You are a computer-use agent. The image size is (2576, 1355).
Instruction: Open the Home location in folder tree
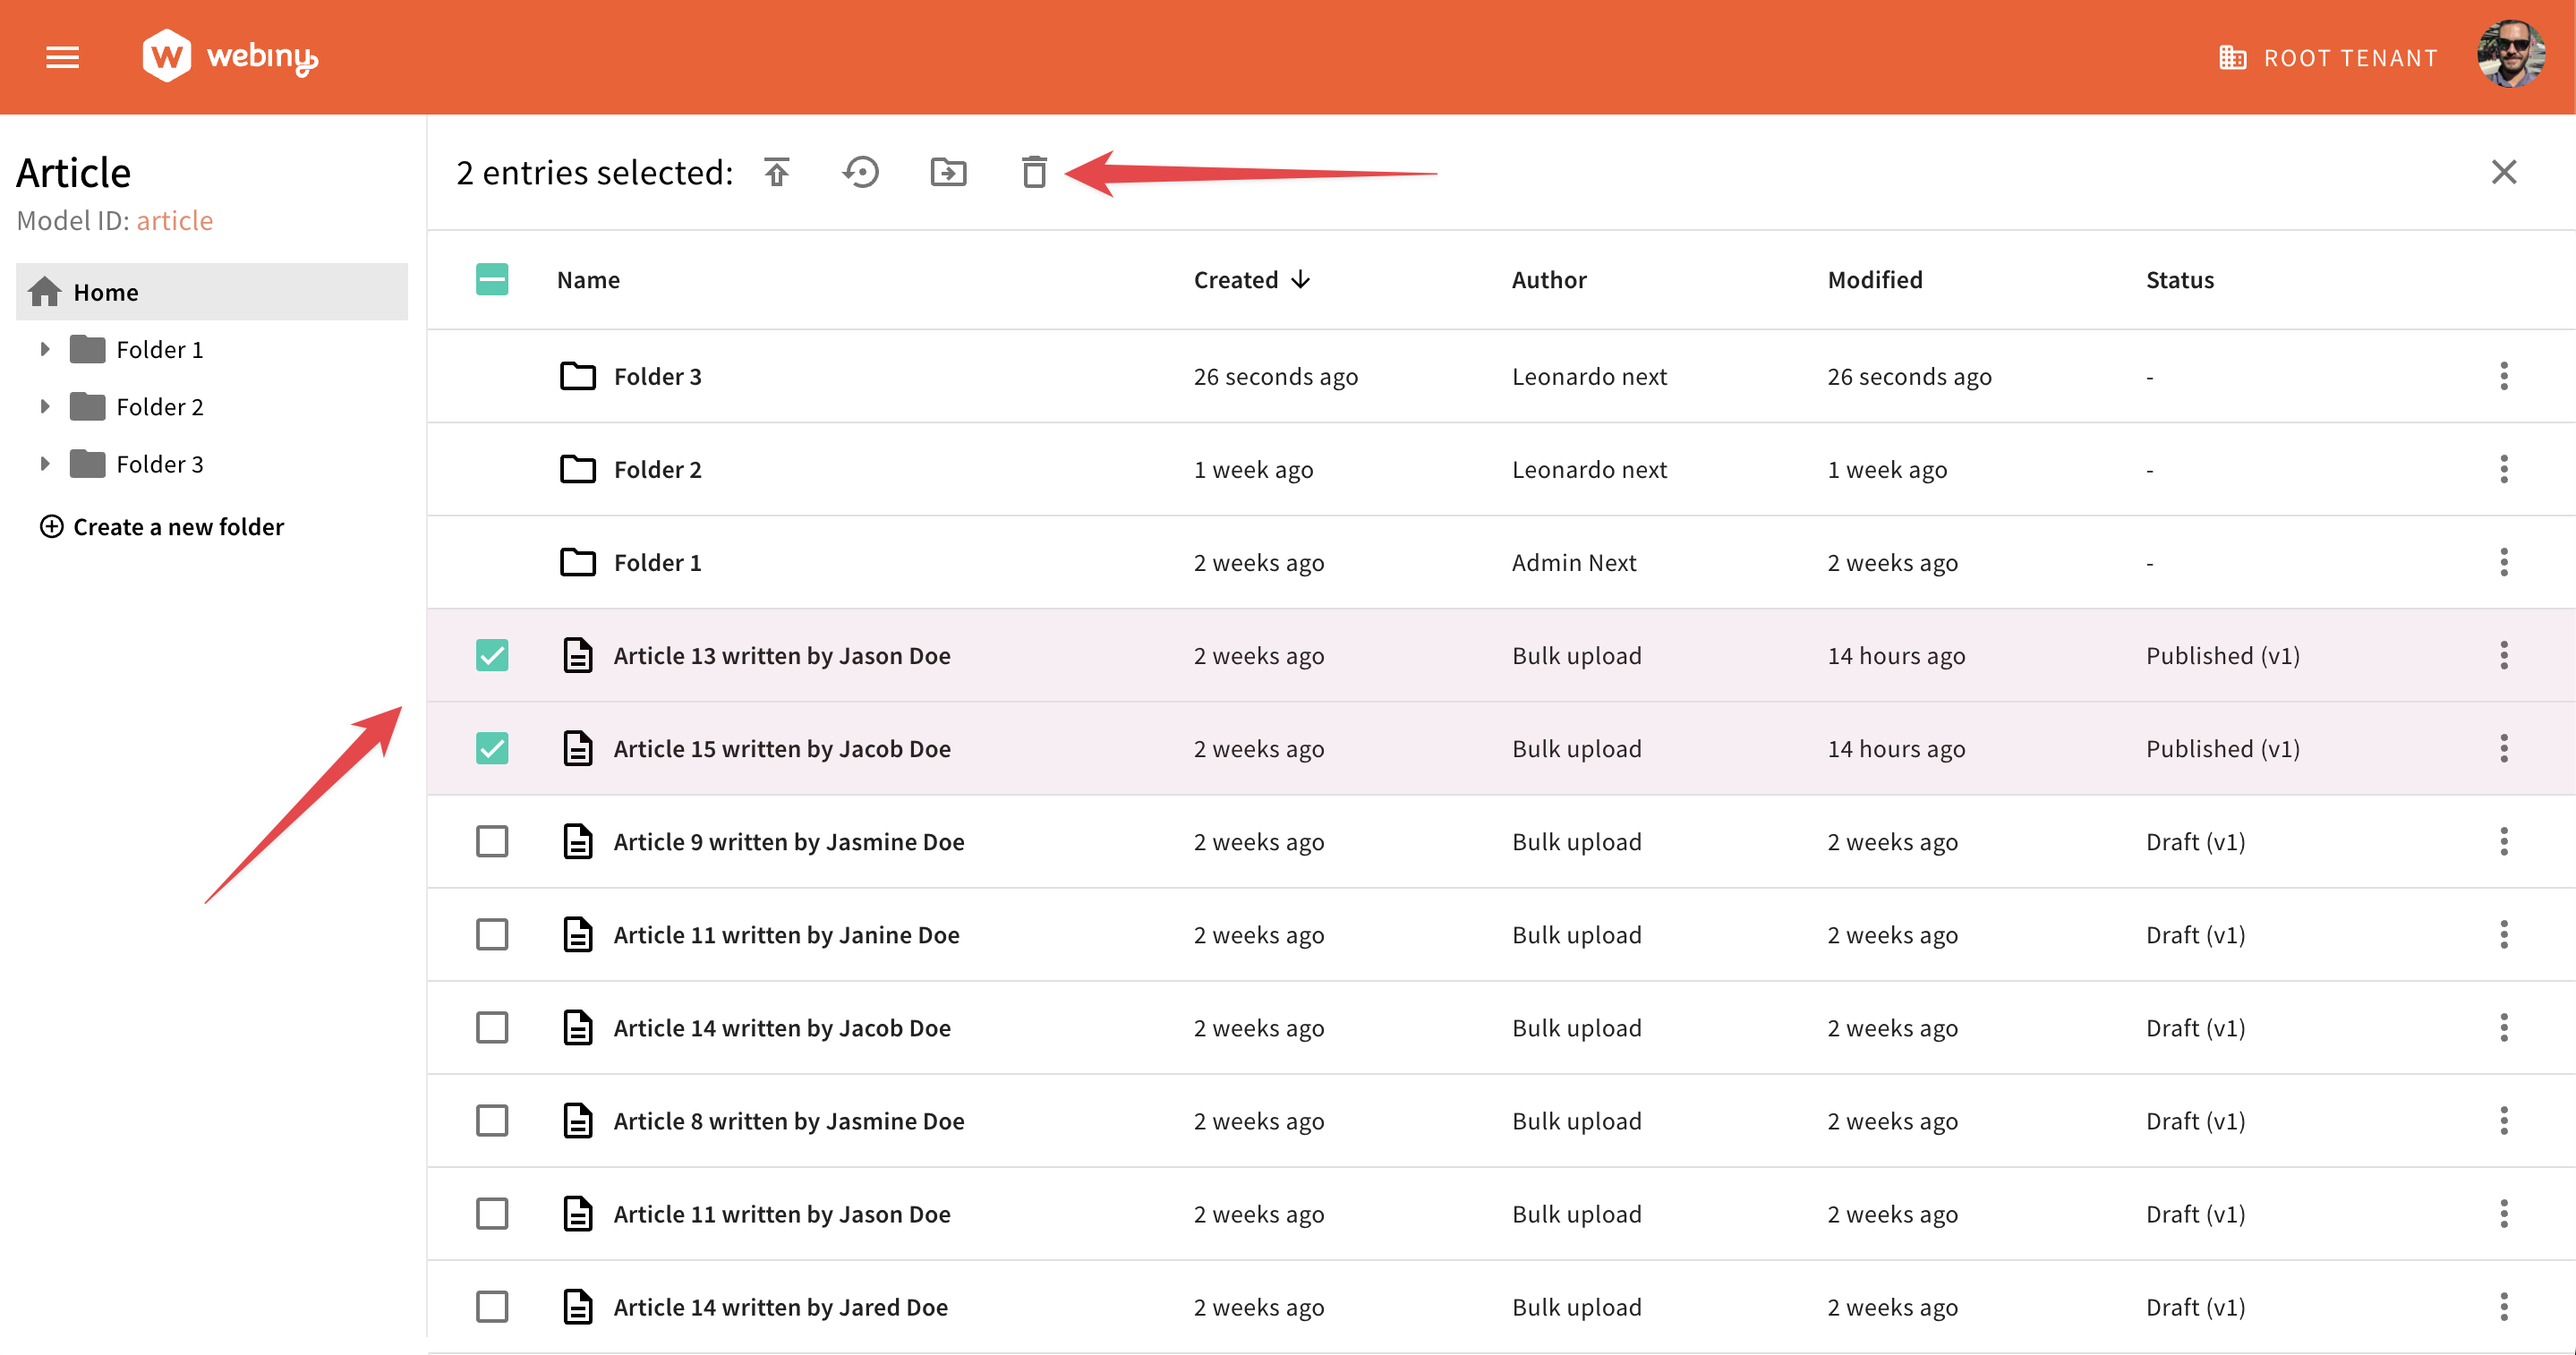[106, 291]
